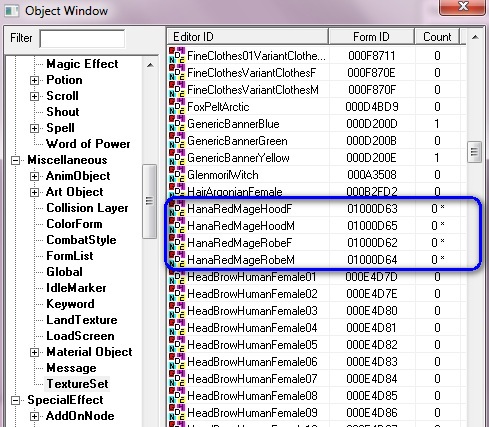Click the icon beside HeadBrowHumanFemale05
The image size is (489, 427).
[177, 345]
